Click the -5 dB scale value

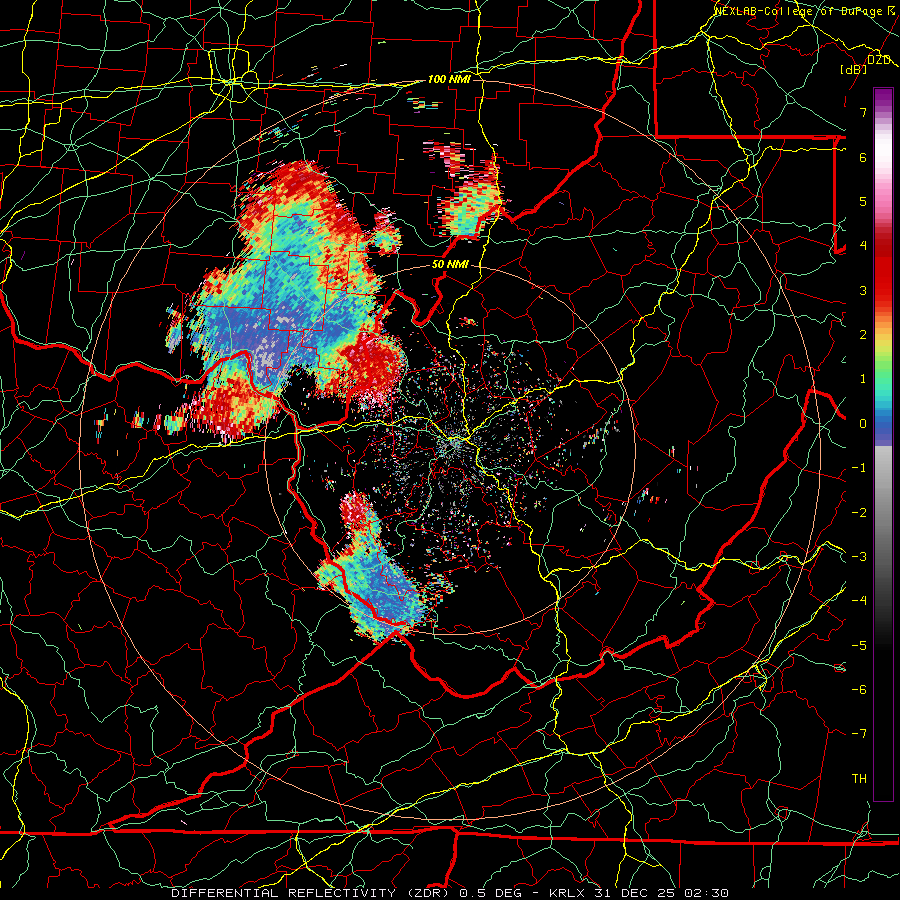(x=859, y=645)
